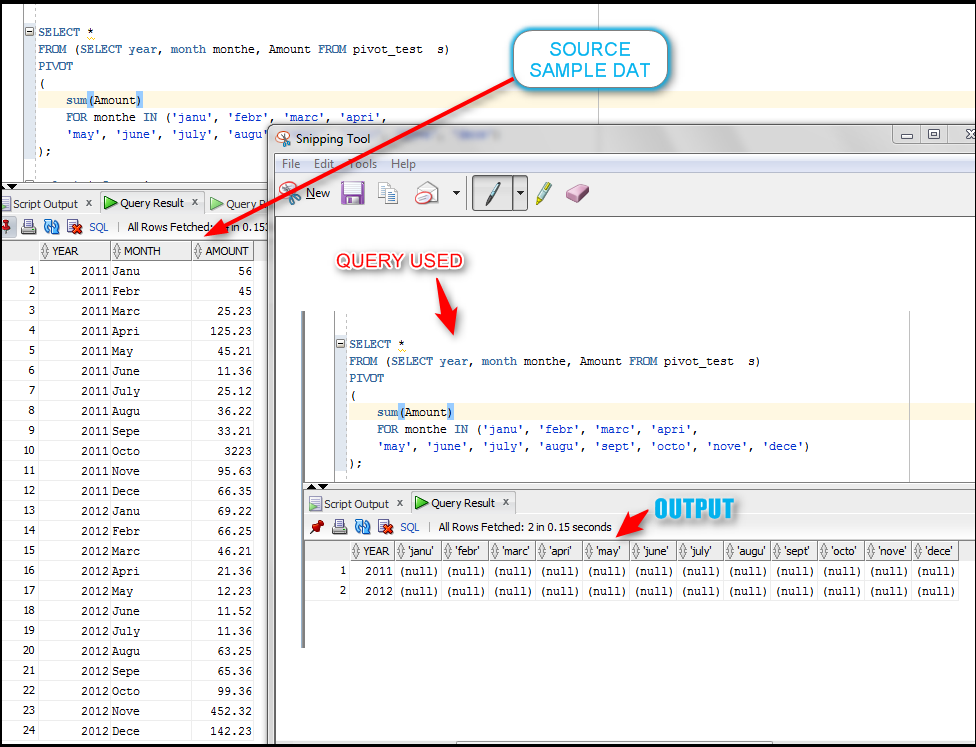
Task: Click Refresh icon inside the snip toolbar
Action: tap(362, 527)
